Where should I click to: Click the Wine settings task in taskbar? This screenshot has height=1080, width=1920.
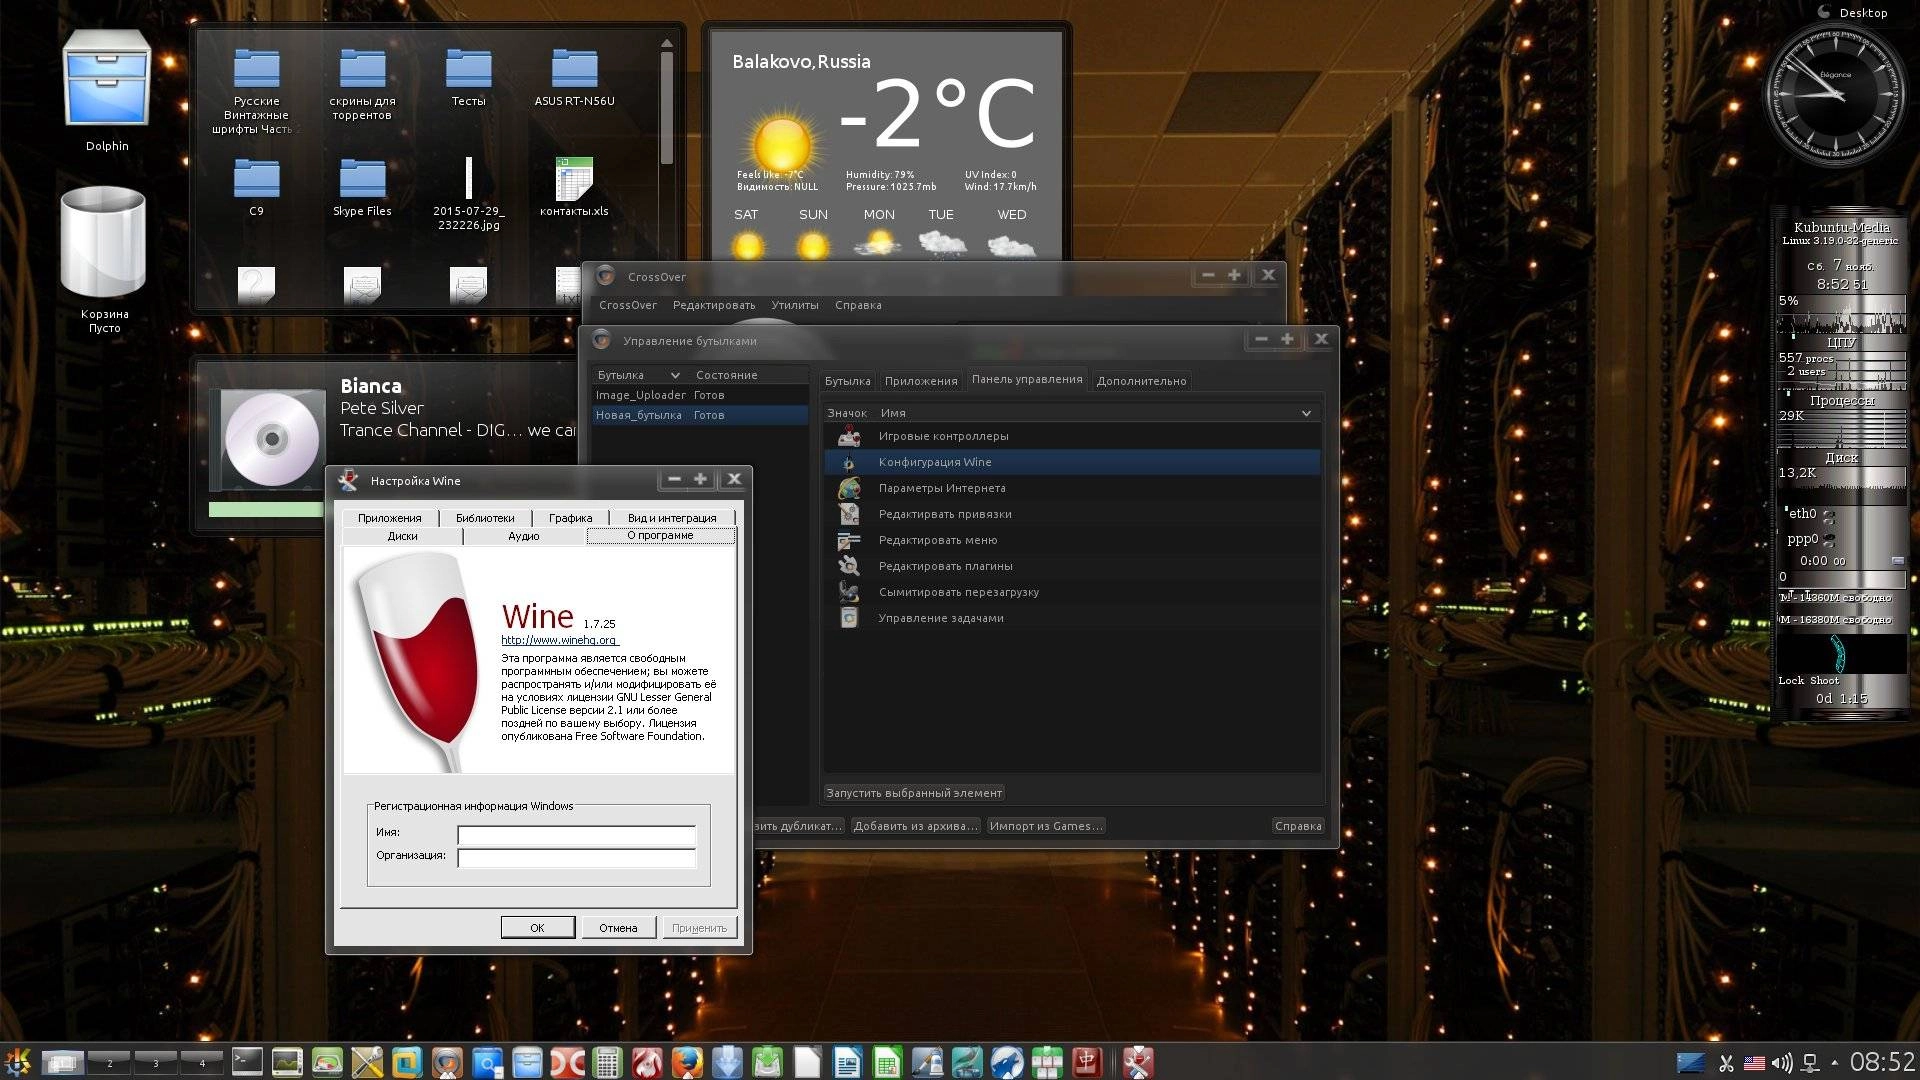pyautogui.click(x=1138, y=1061)
